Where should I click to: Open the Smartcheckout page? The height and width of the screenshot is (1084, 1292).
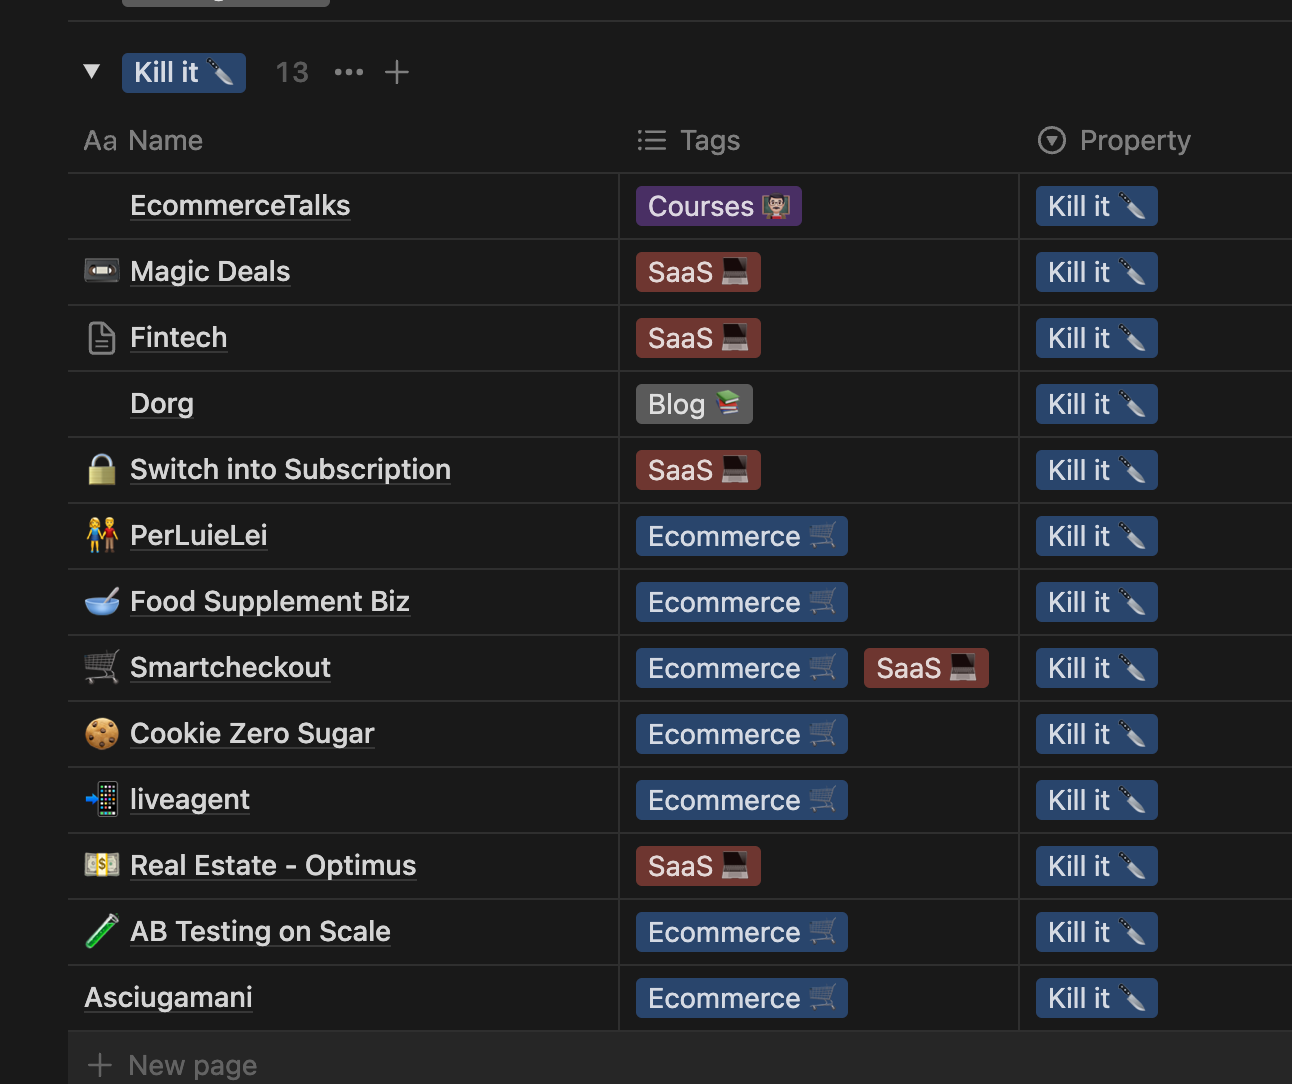point(230,667)
